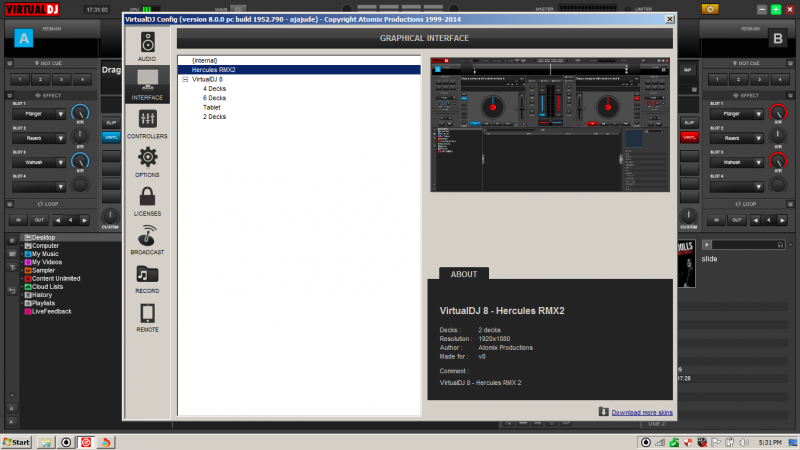Open the Options gear section
Viewport: 800px width, 450px height.
click(147, 162)
